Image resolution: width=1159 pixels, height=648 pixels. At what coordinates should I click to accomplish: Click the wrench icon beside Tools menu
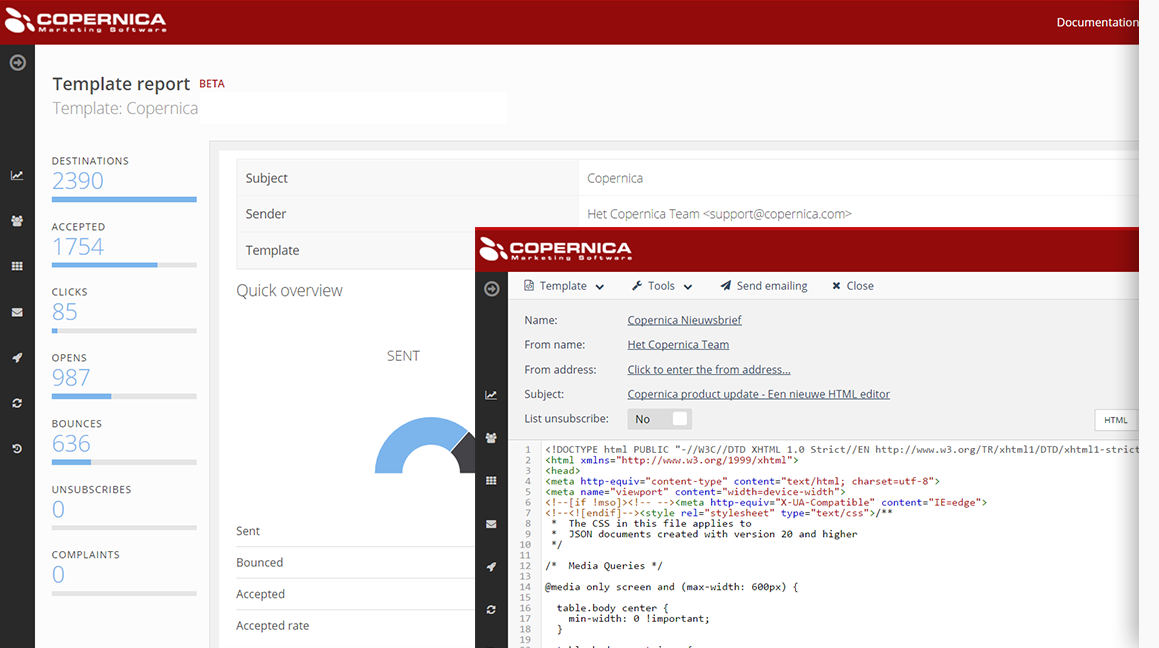coord(636,285)
